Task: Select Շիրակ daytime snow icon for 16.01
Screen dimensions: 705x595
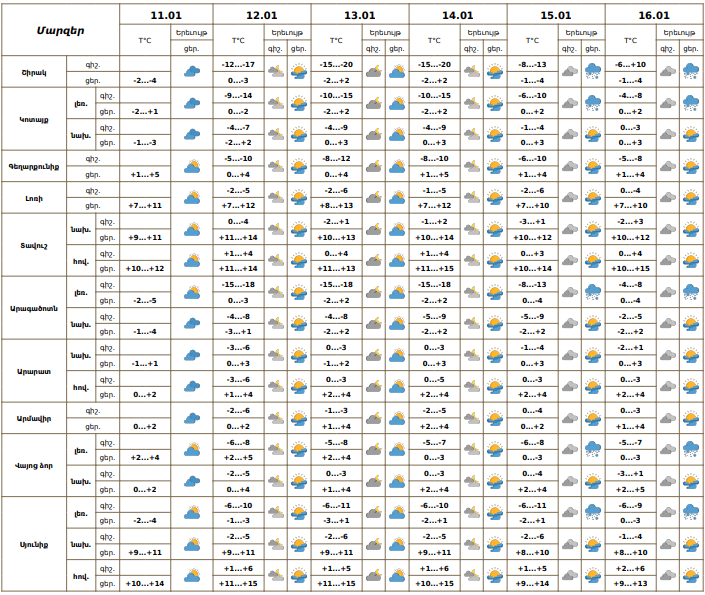Action: coord(691,72)
